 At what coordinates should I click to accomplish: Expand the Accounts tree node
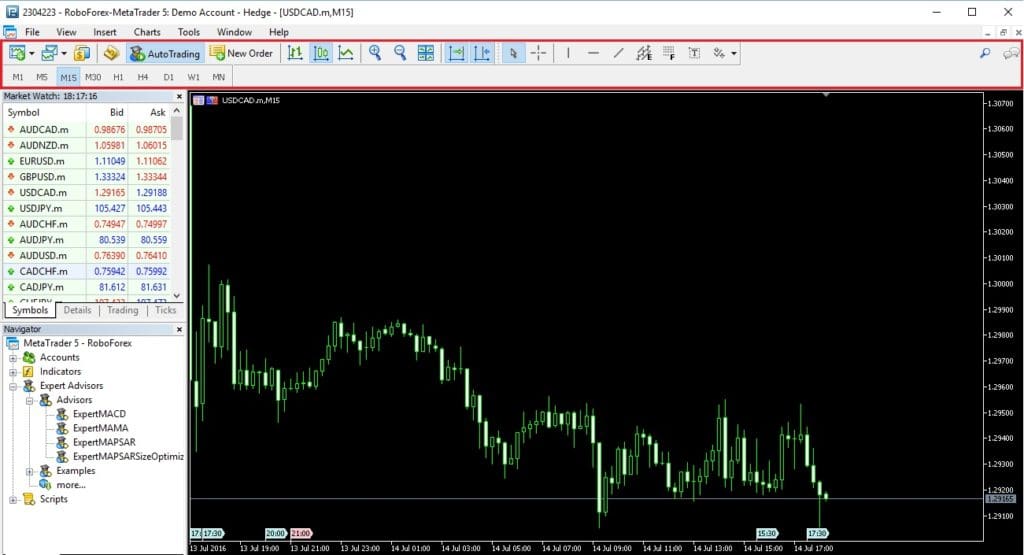click(x=12, y=358)
